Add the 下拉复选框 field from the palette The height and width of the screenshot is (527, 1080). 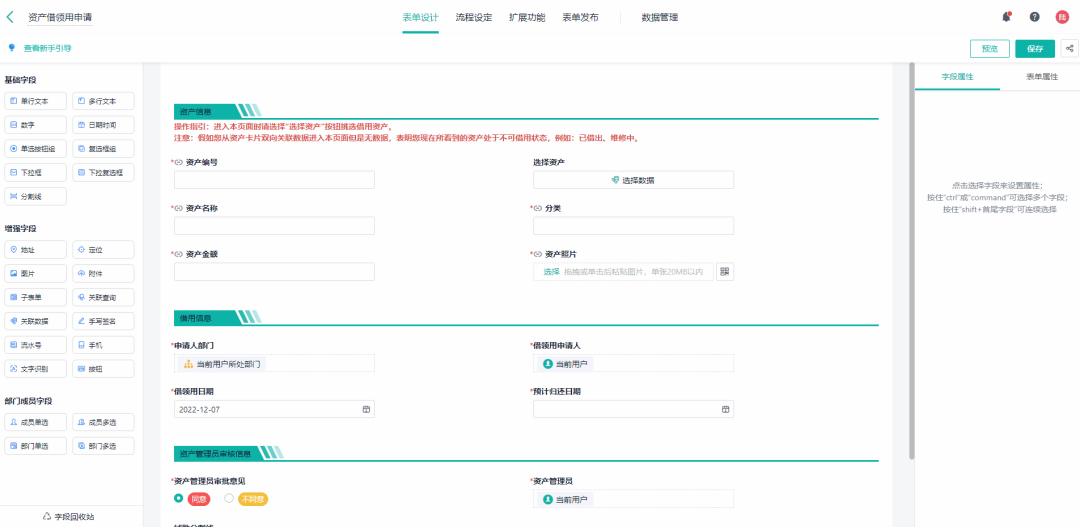103,172
